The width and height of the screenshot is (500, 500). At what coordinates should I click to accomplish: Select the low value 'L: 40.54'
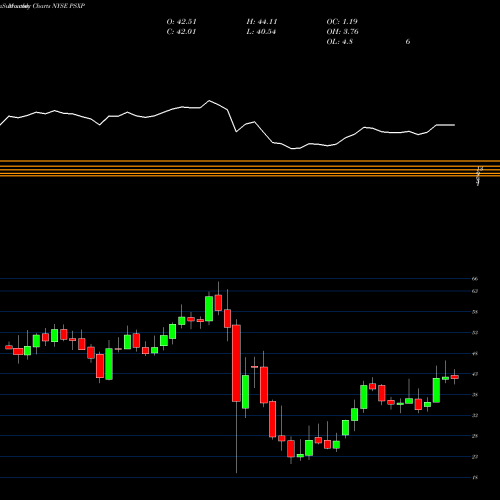pyautogui.click(x=261, y=32)
